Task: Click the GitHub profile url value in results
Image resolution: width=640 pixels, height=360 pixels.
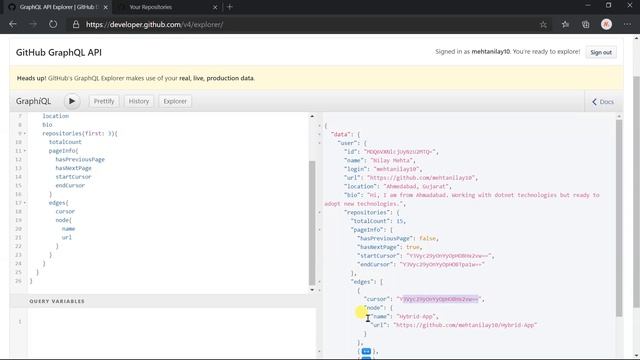Action: tap(421, 178)
